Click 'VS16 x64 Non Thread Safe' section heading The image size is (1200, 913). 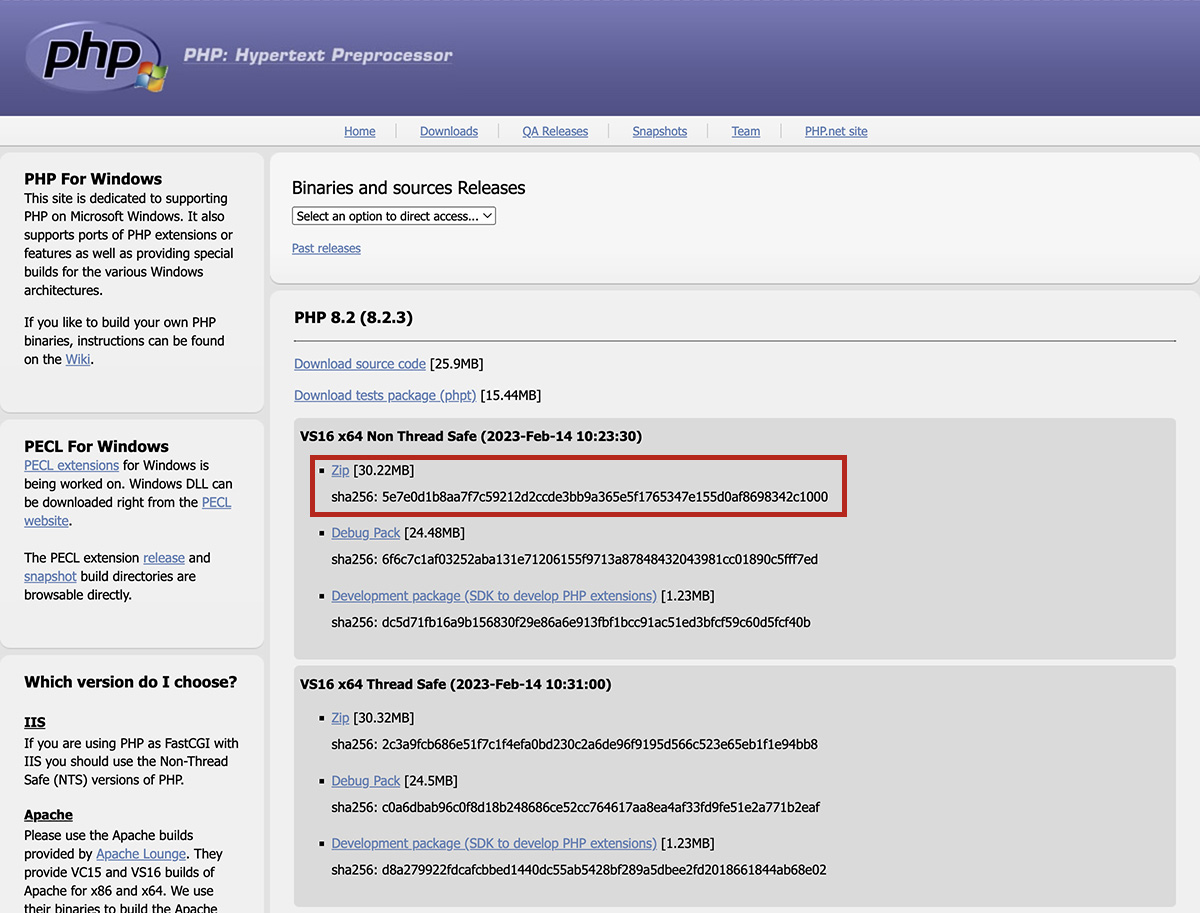pos(471,436)
